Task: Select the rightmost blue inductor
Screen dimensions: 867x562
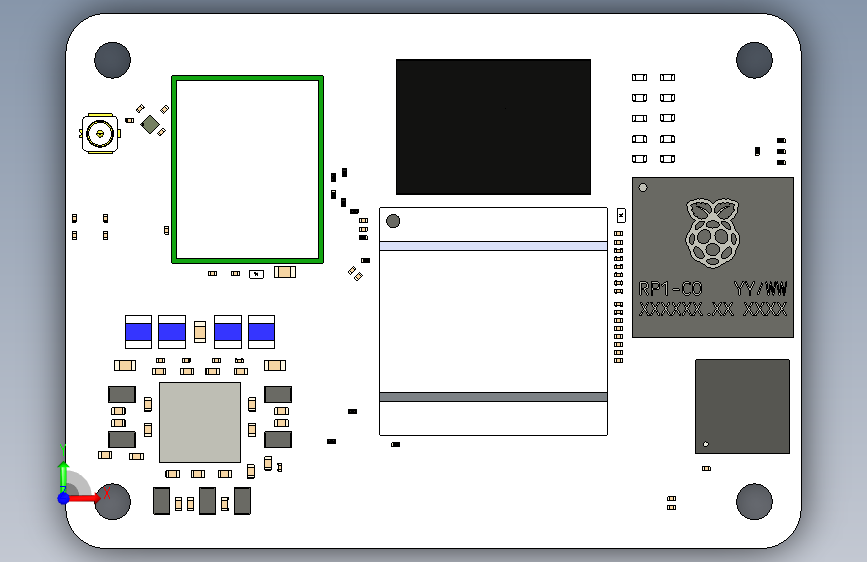Action: click(262, 332)
